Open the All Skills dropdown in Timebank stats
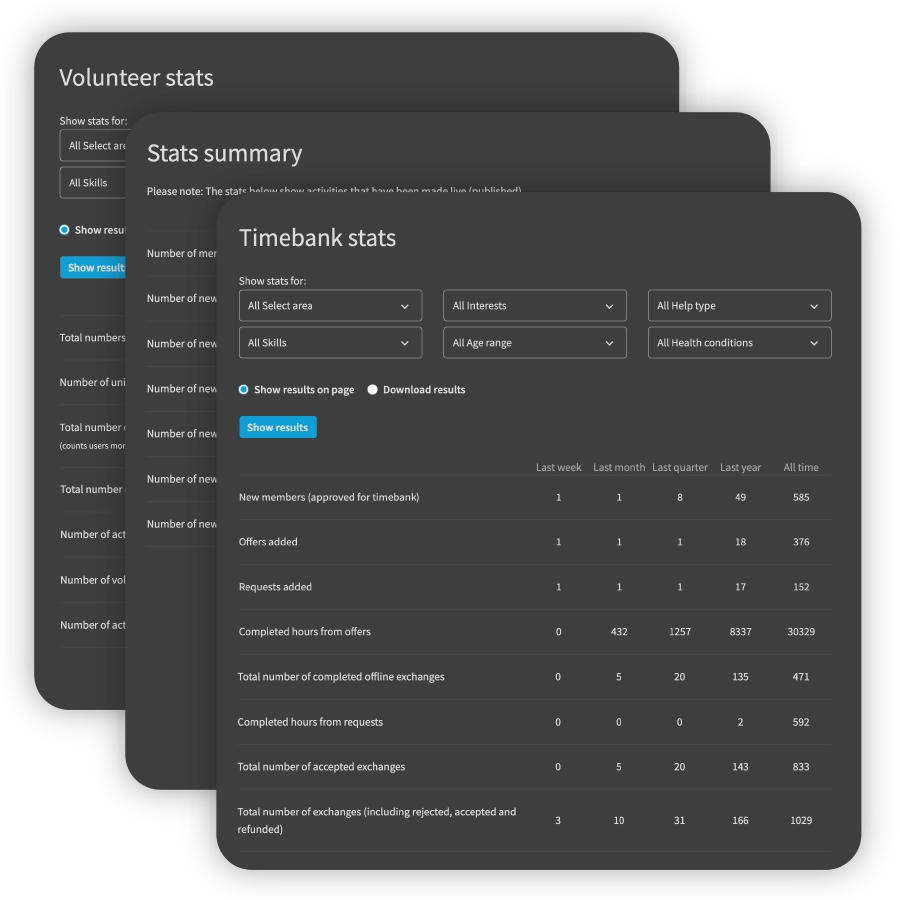This screenshot has width=900, height=900. [330, 343]
